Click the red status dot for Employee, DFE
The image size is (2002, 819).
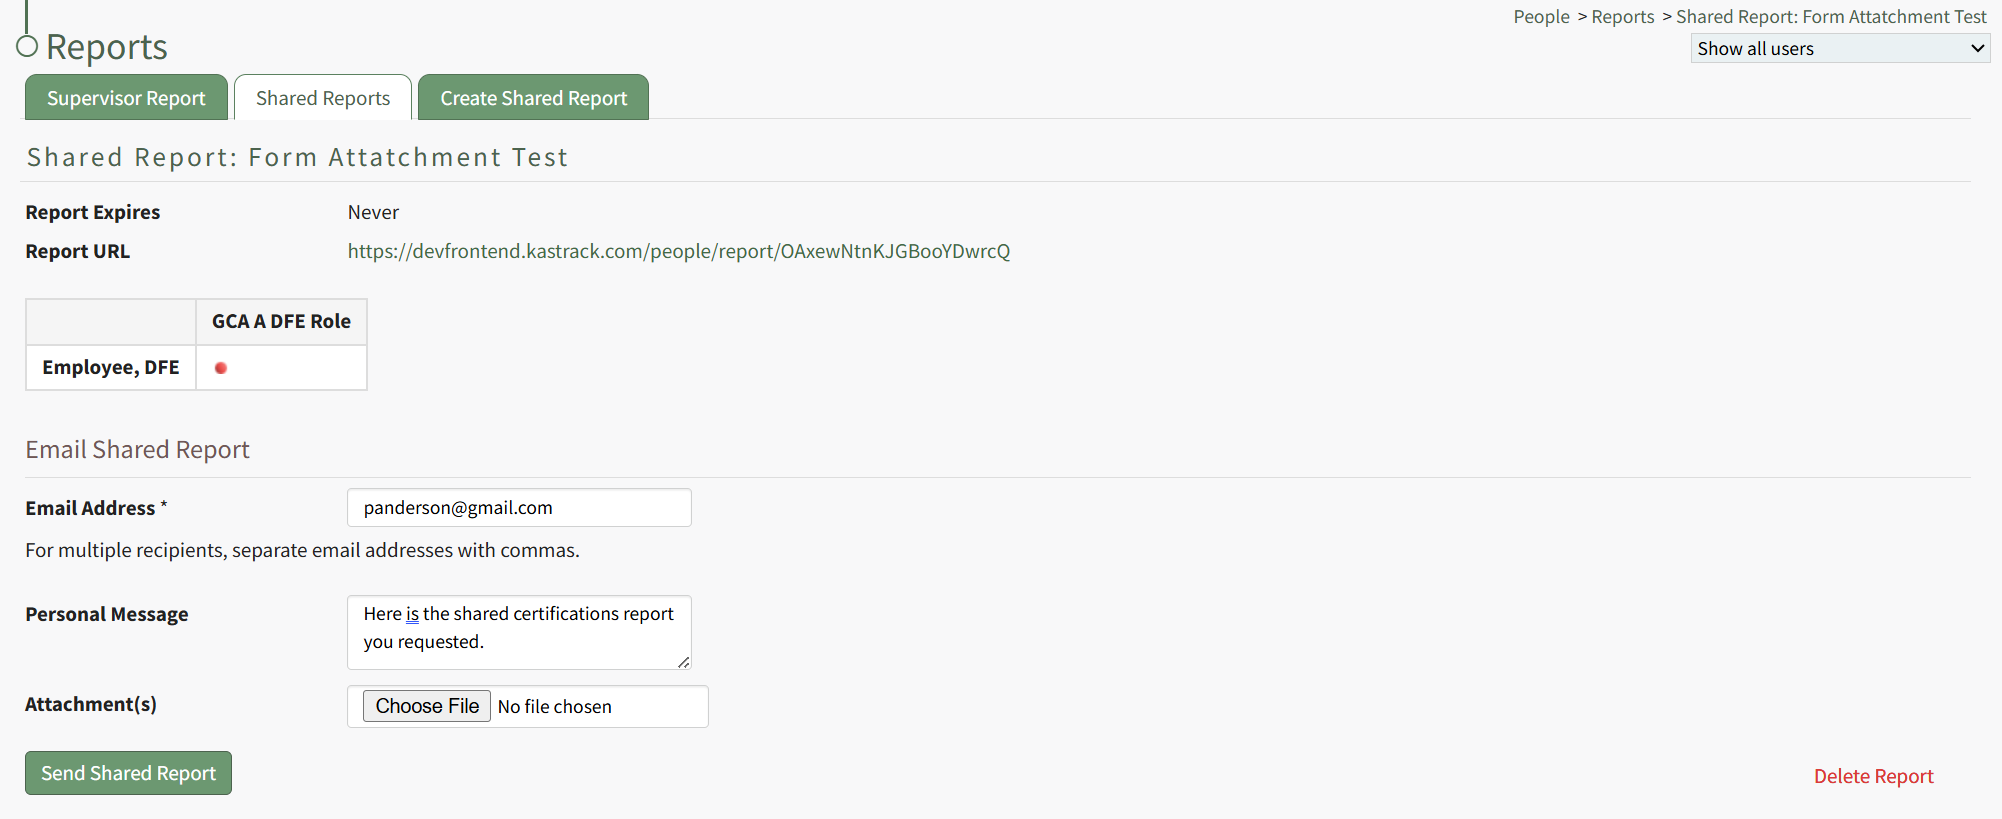pyautogui.click(x=221, y=368)
